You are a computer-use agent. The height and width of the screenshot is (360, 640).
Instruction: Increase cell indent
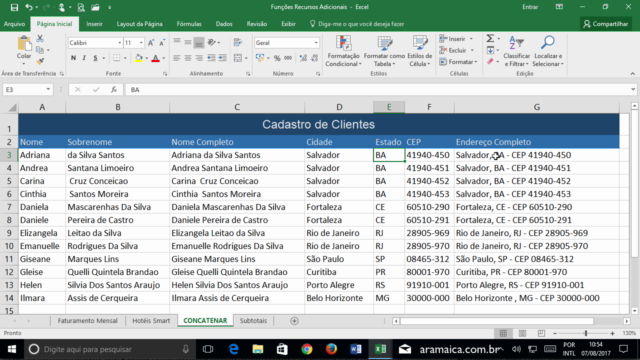[222, 58]
